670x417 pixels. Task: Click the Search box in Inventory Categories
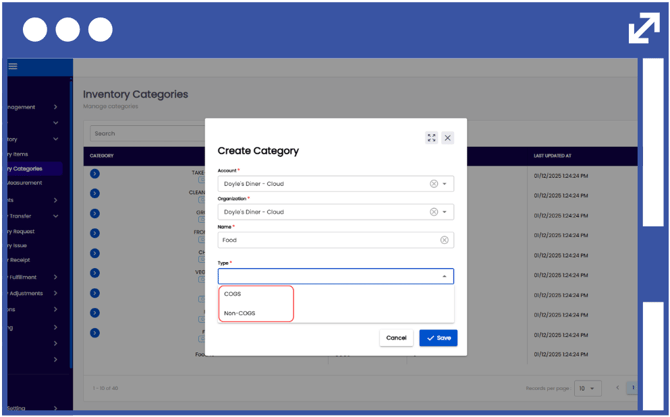pos(145,133)
